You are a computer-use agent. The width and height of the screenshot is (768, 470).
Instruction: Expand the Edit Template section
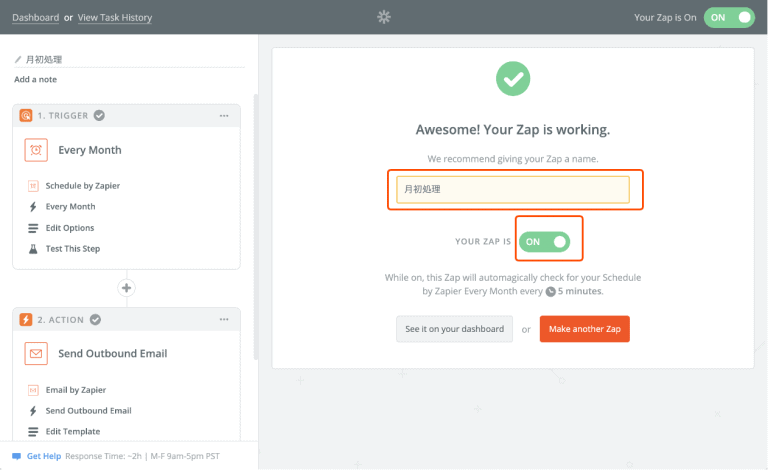(x=73, y=431)
